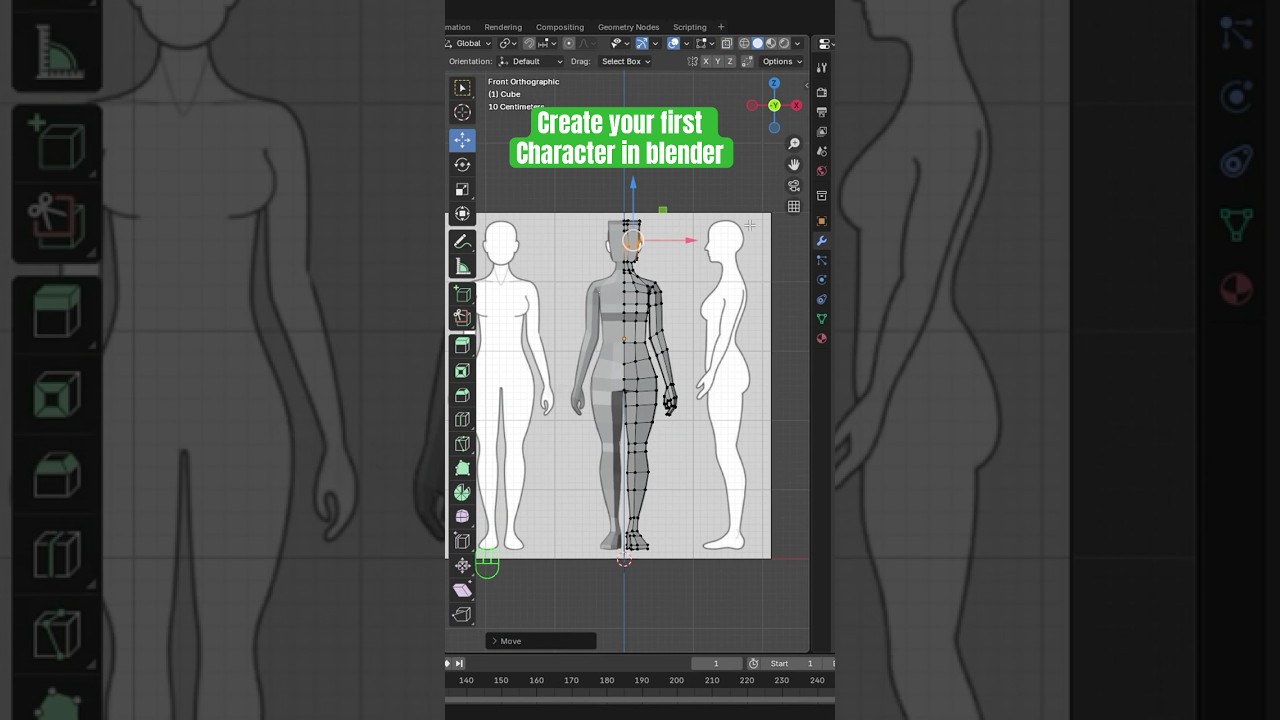
Task: Toggle the camera view icon
Action: (794, 185)
